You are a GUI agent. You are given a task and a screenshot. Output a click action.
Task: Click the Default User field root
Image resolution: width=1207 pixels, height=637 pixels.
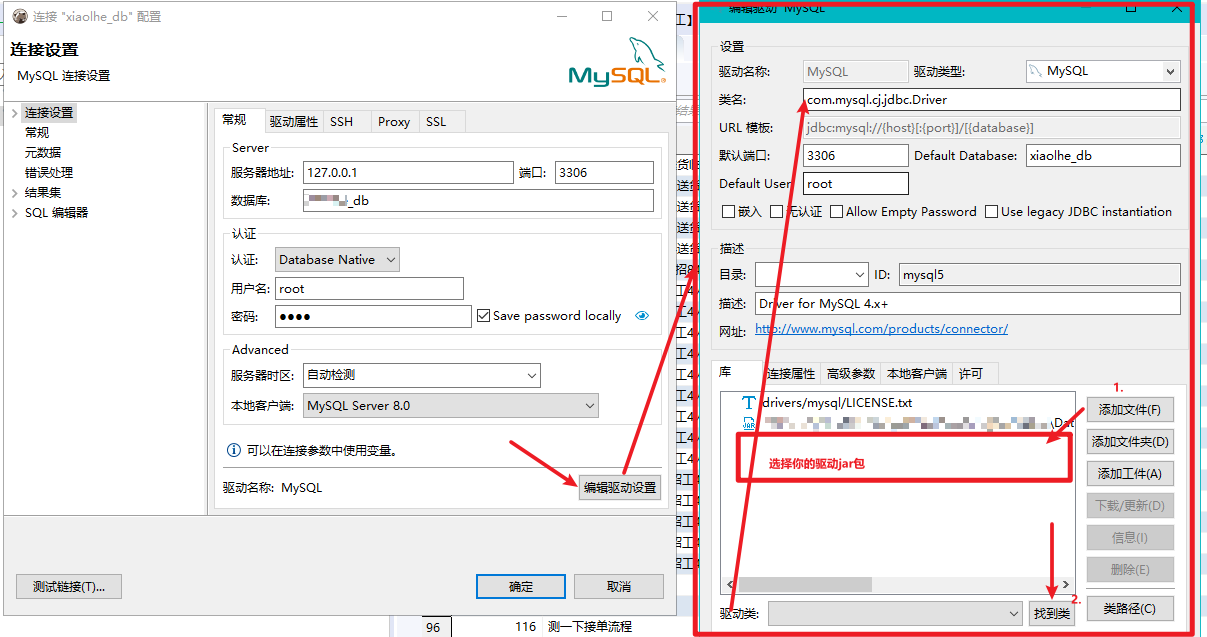856,184
